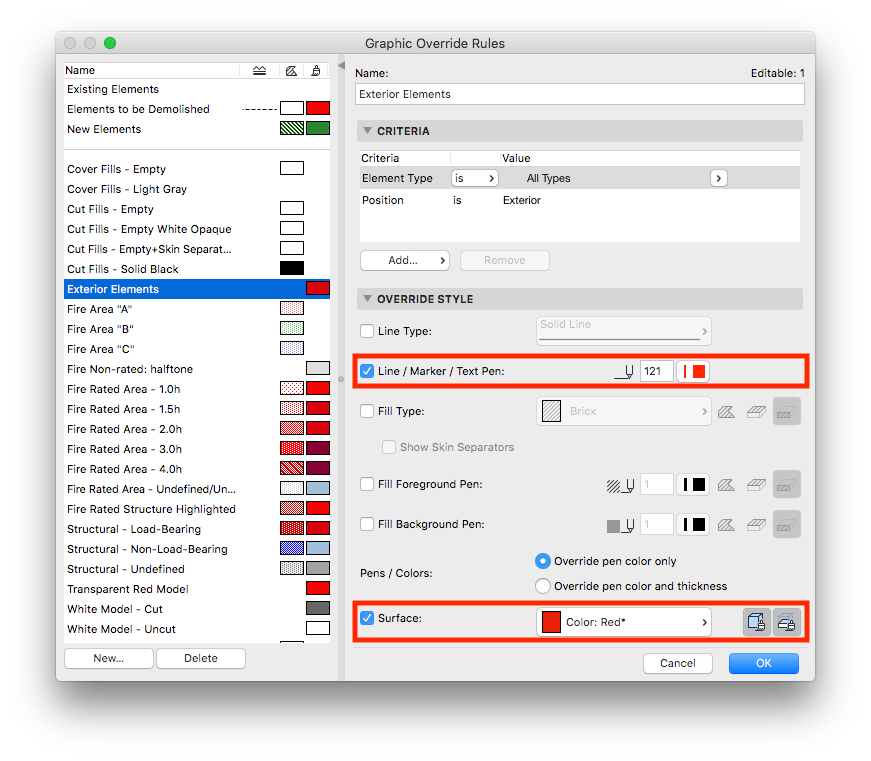The image size is (871, 761).
Task: Click the OK button
Action: point(764,664)
